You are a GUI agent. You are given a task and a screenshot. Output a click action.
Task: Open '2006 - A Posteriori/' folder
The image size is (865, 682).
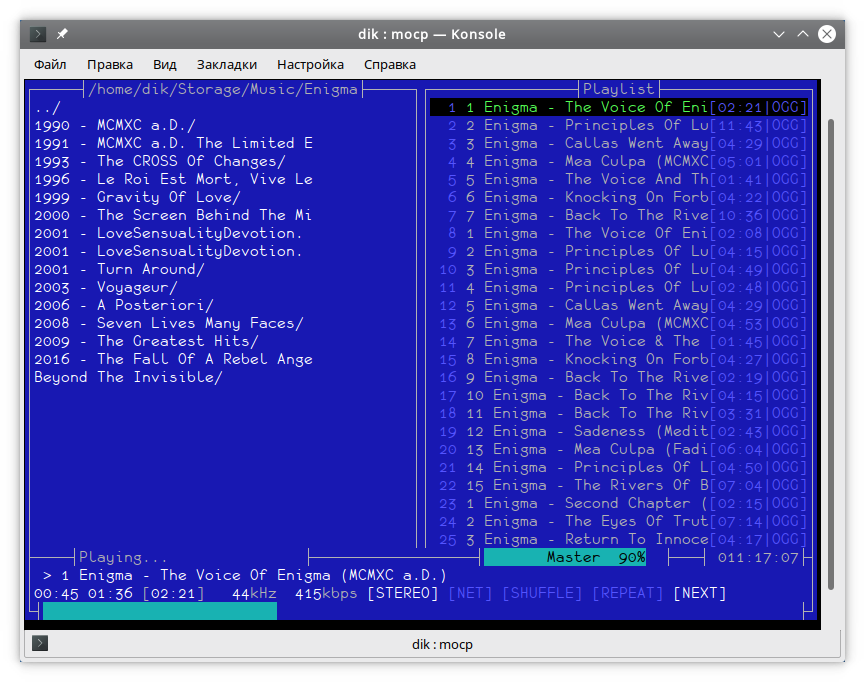124,305
